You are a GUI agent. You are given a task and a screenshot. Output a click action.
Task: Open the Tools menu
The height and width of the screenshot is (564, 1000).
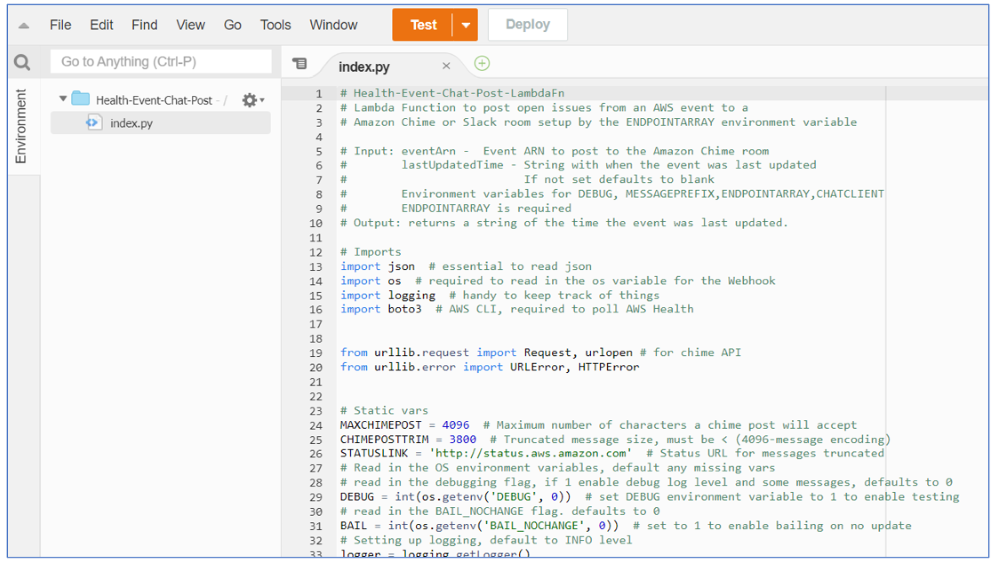coord(275,25)
